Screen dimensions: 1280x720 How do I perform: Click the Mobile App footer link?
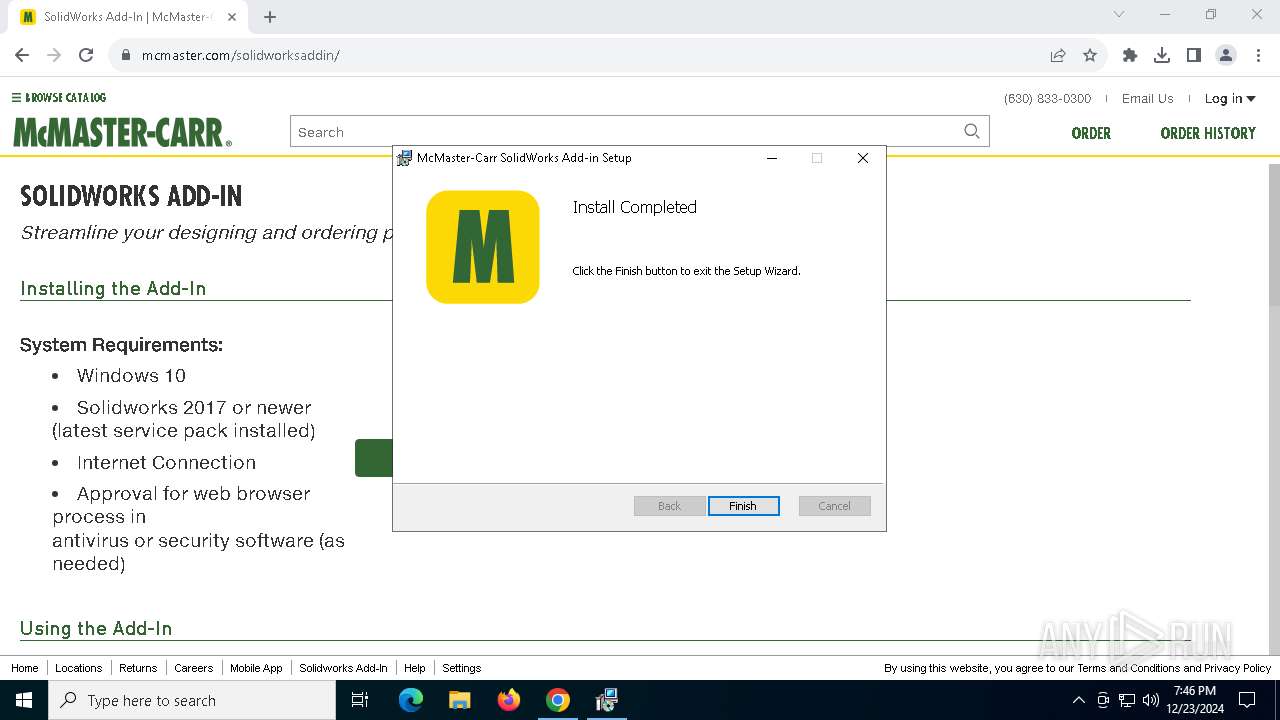click(x=256, y=668)
